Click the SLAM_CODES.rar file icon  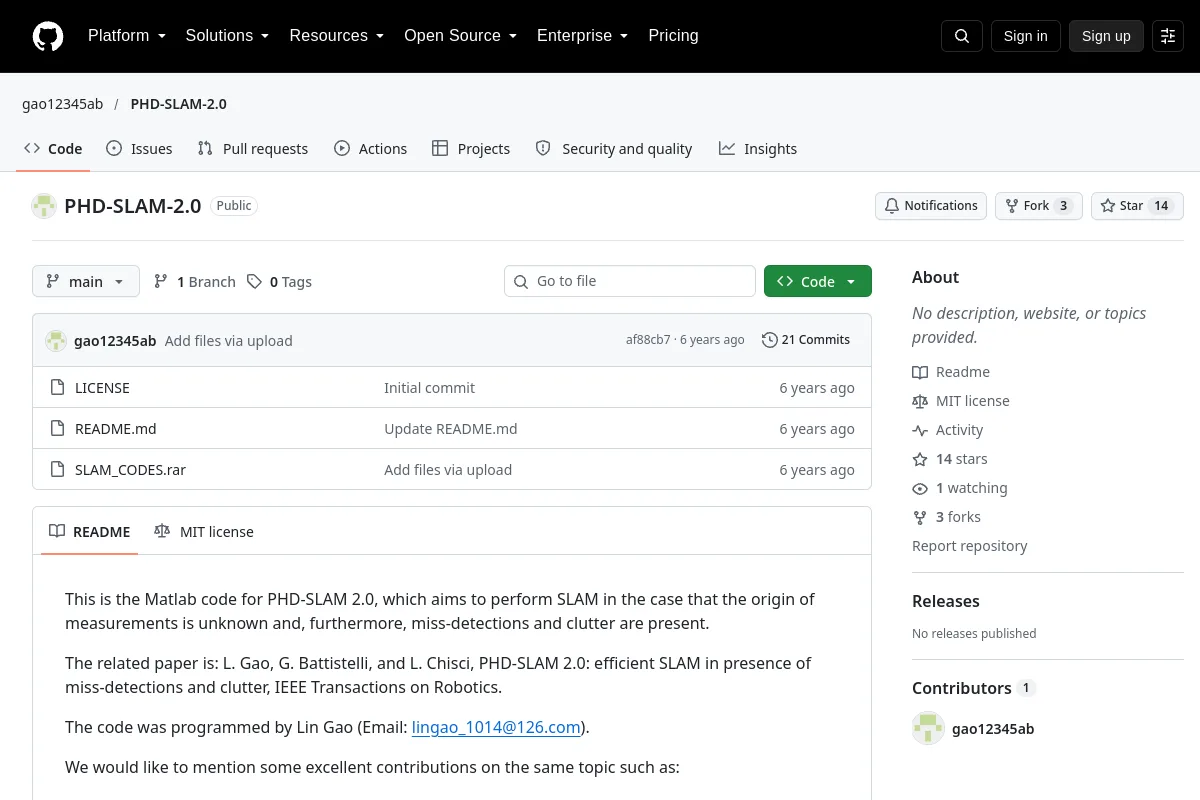(x=58, y=470)
